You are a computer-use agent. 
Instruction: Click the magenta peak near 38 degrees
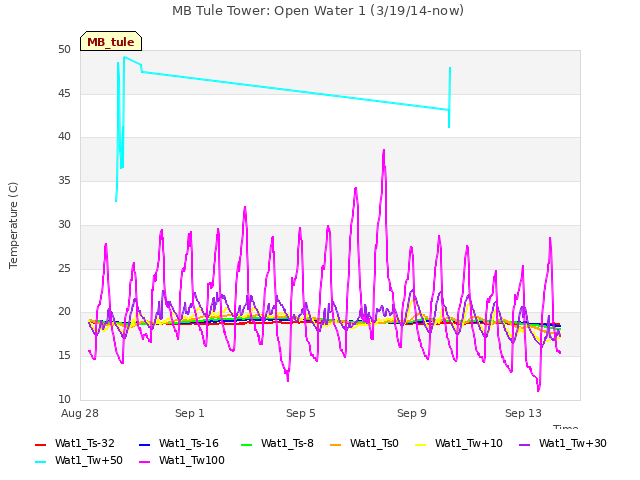point(384,152)
